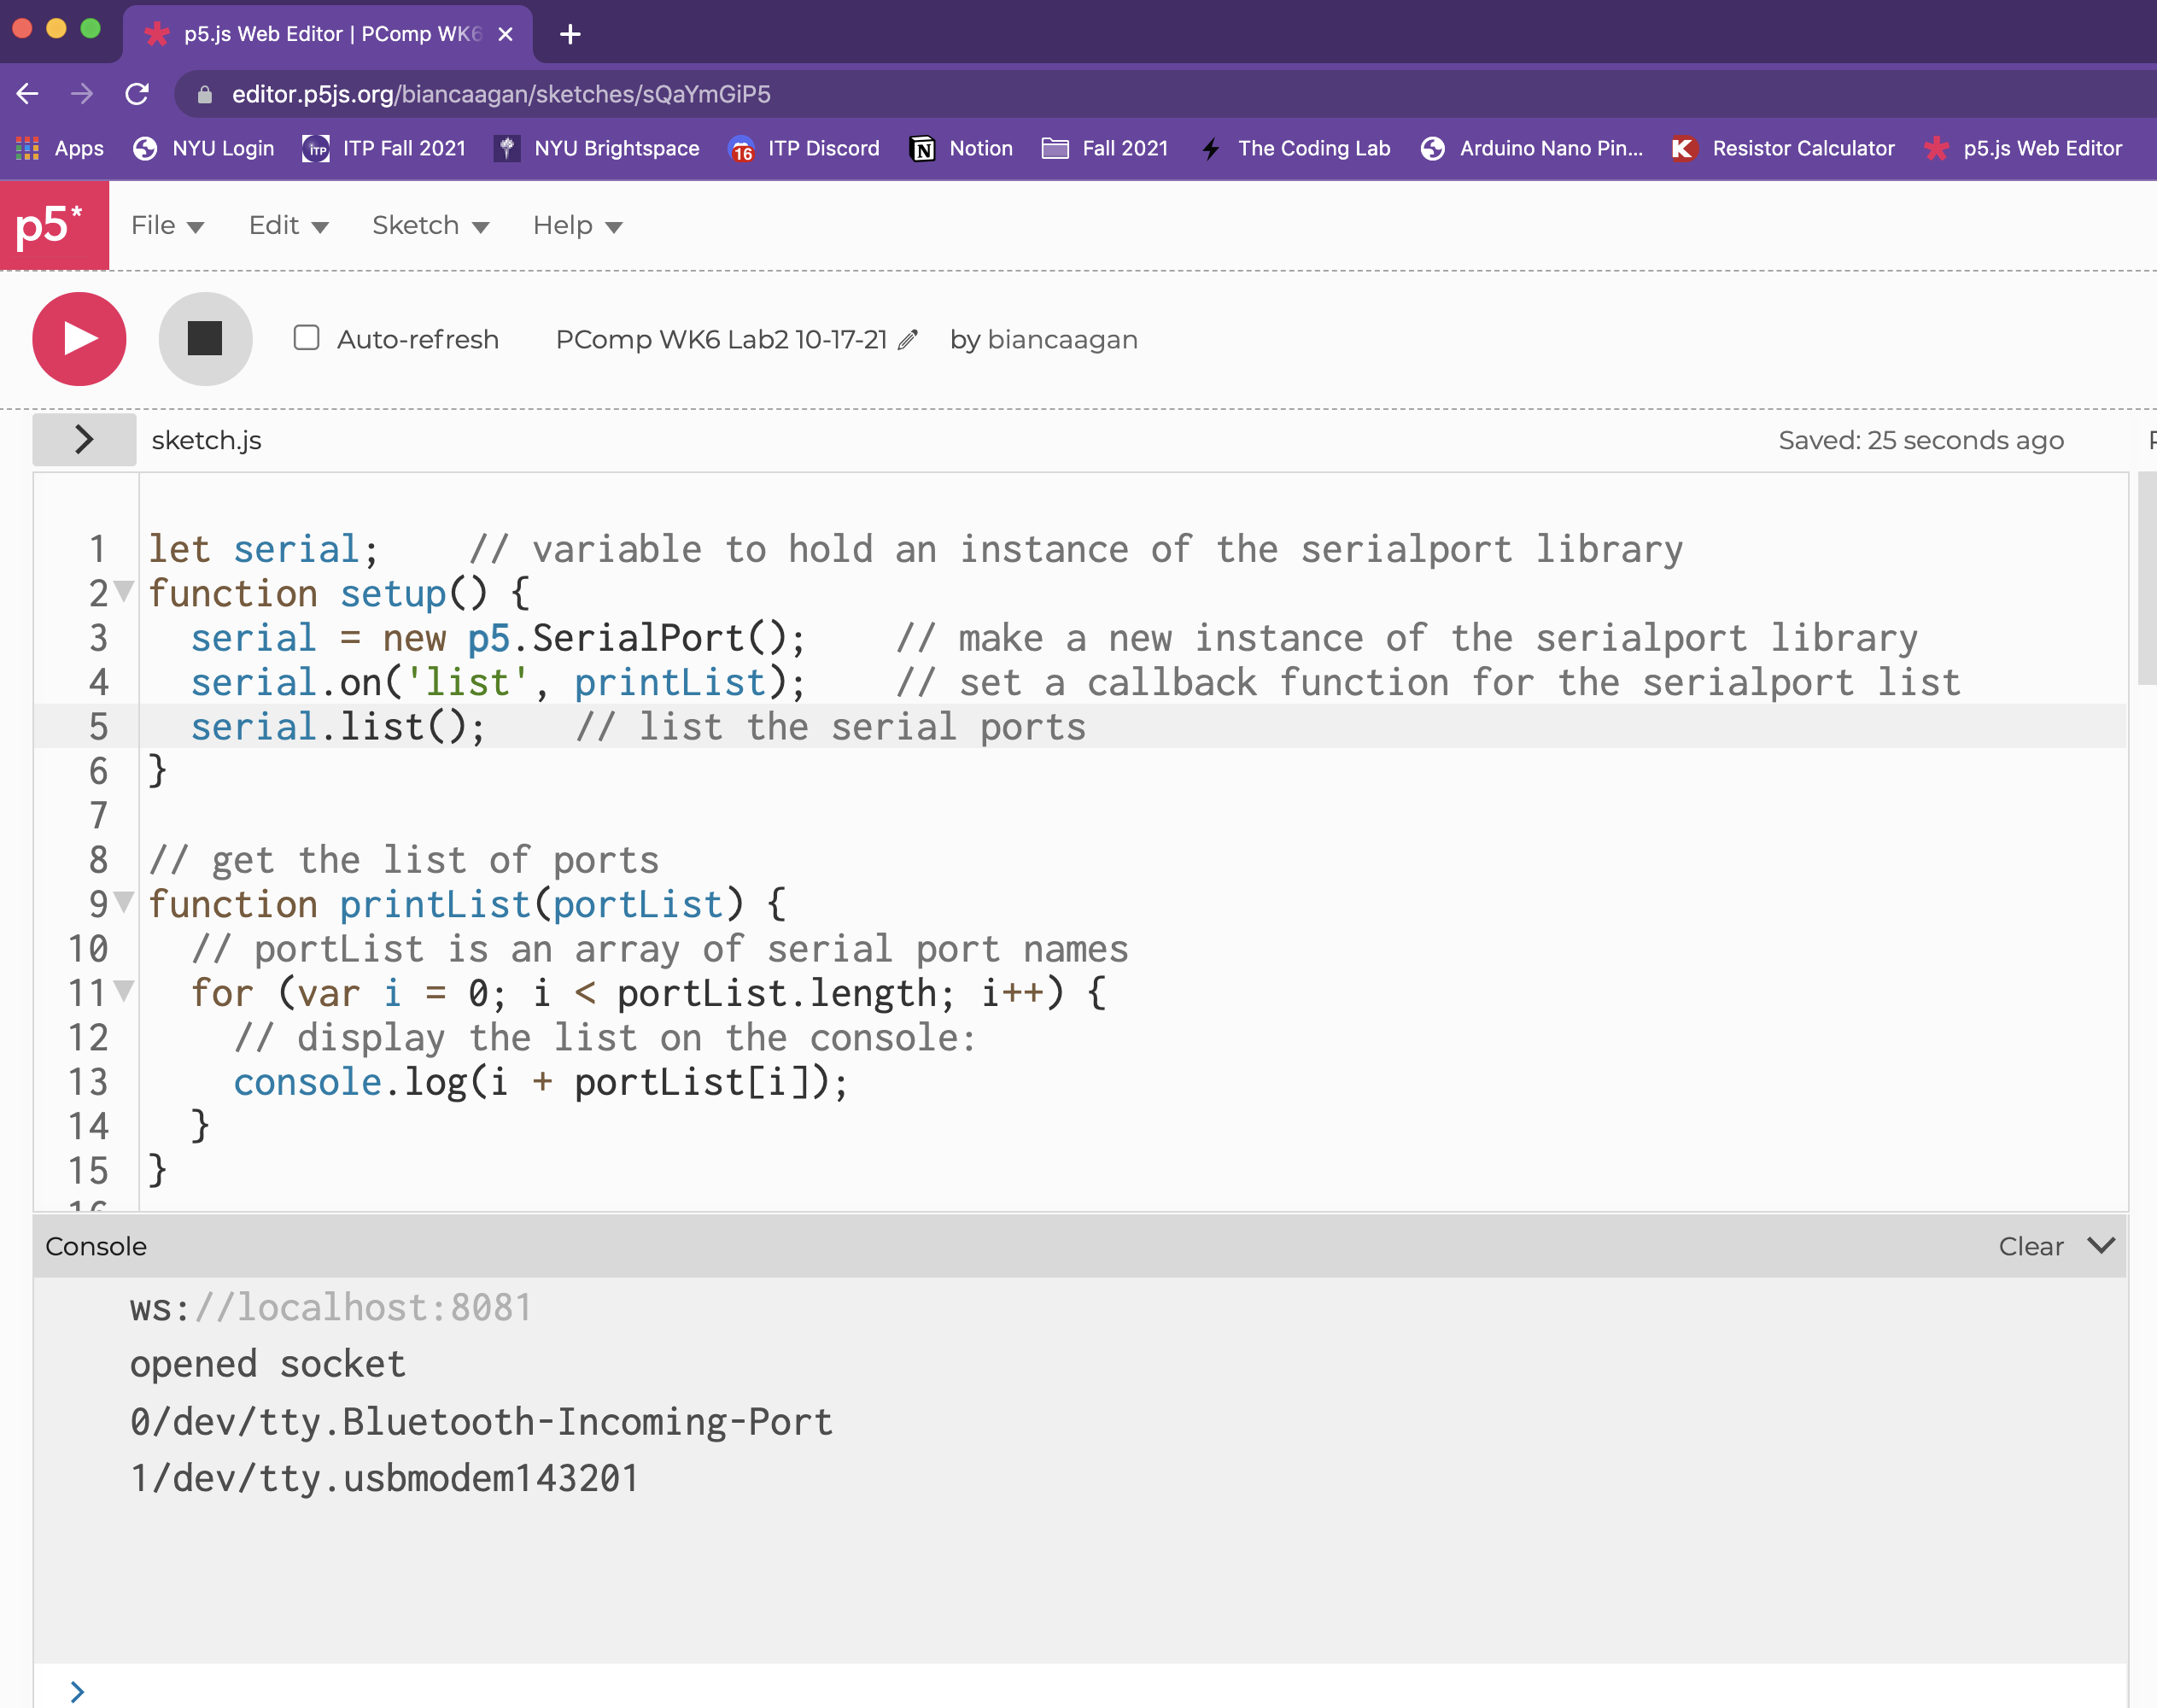
Task: Click the pencil icon to rename sketch
Action: 908,340
